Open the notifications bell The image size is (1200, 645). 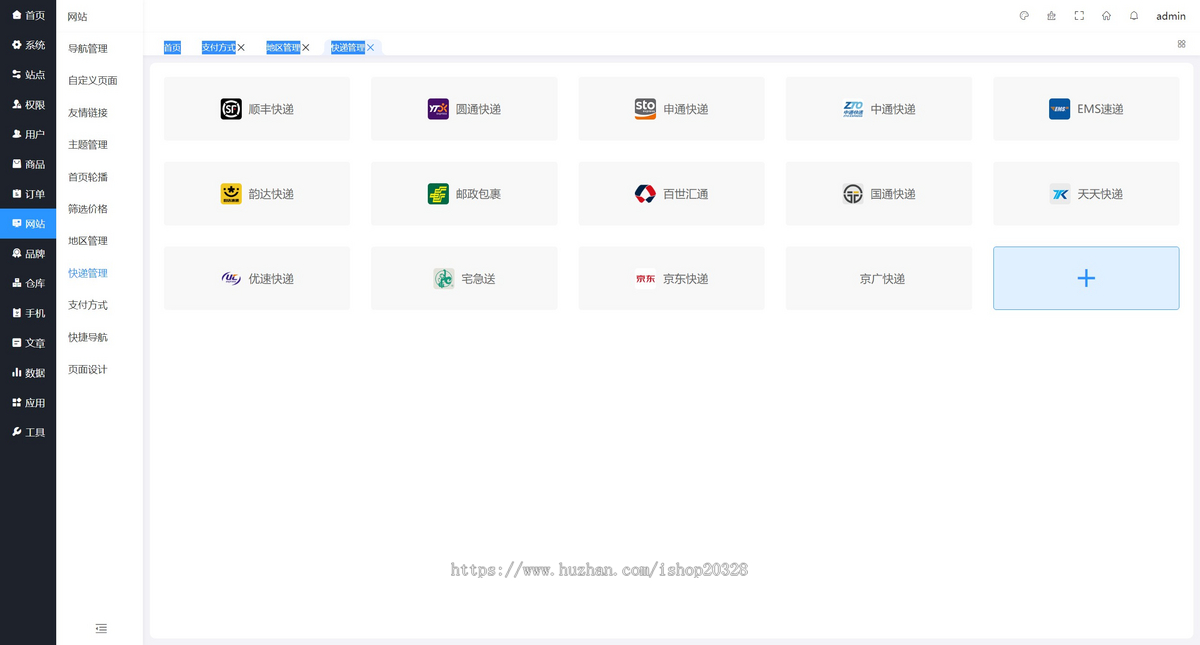pos(1134,16)
